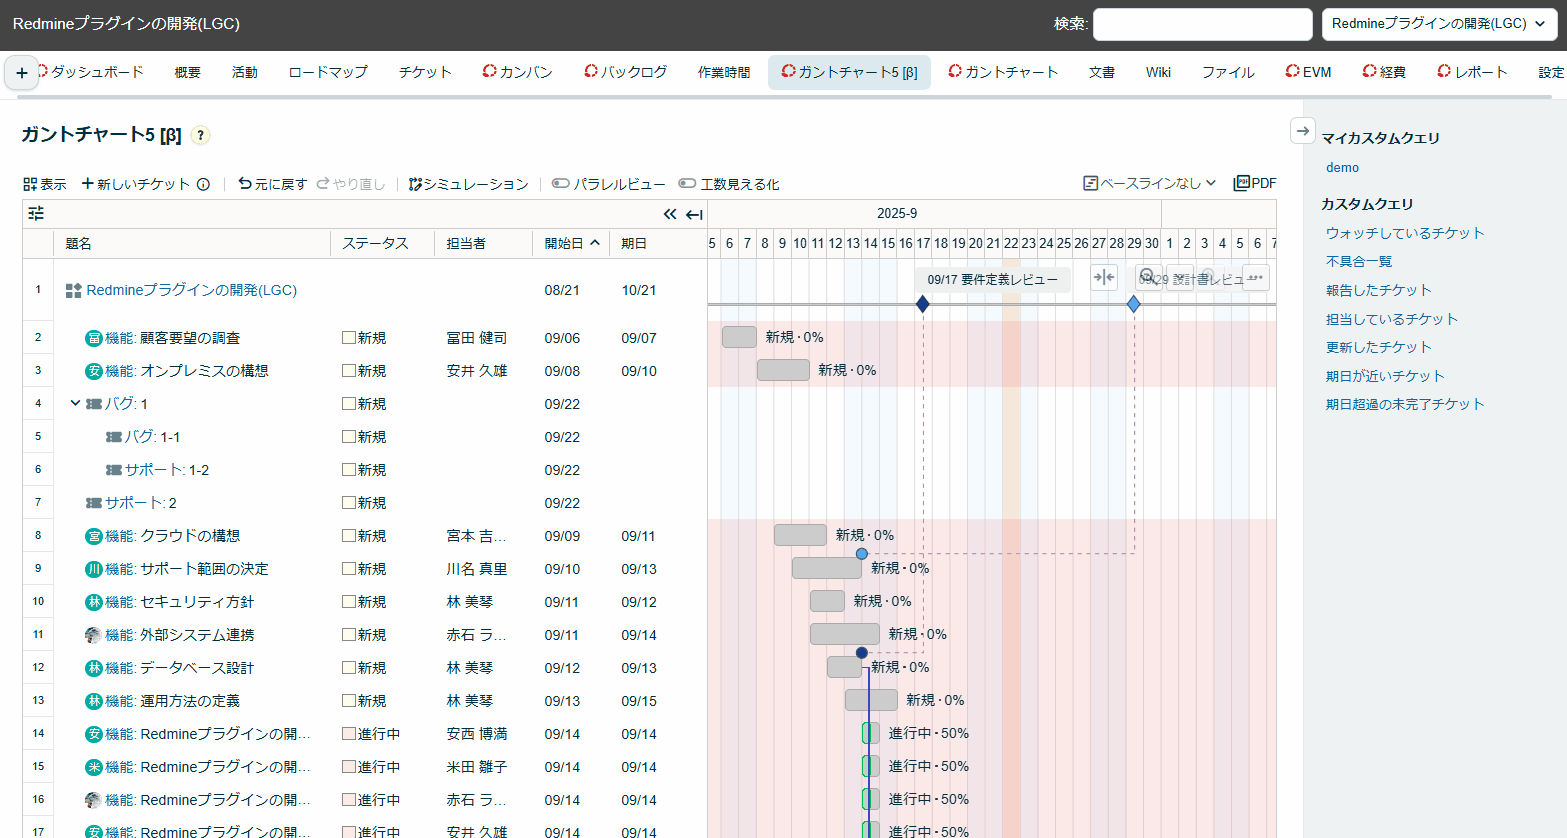Click status box for オンプレミスの構想

pyautogui.click(x=349, y=371)
